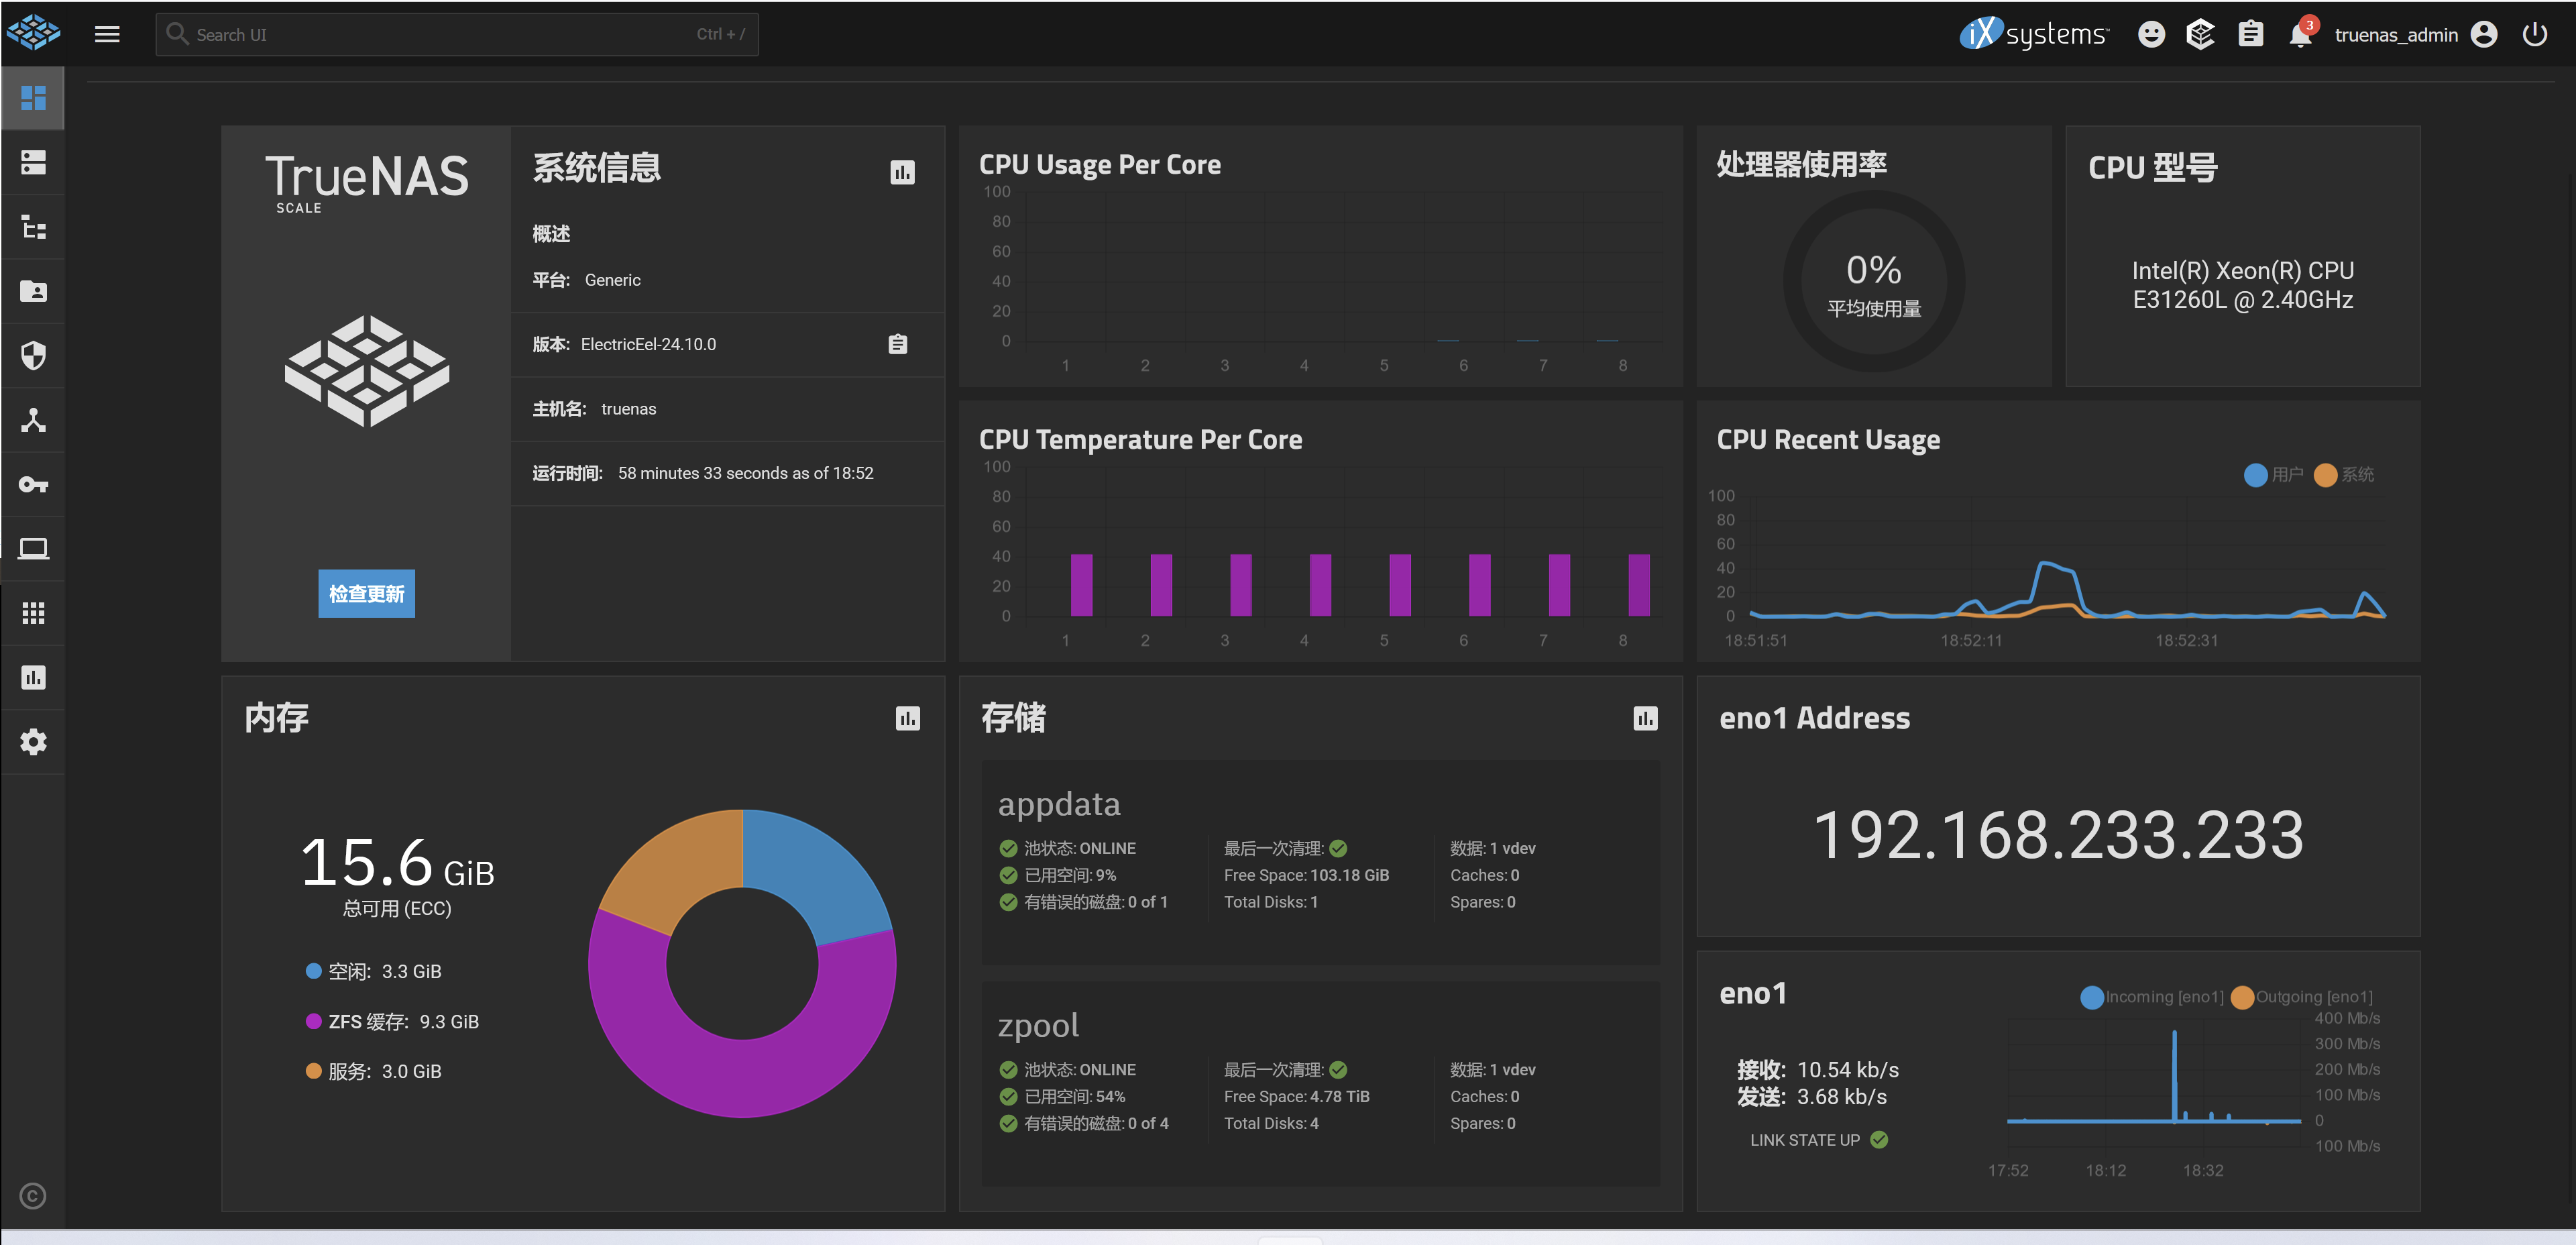This screenshot has height=1245, width=2576.
Task: Toggle the 用户 legend in CPU Recent Usage
Action: [x=2274, y=474]
